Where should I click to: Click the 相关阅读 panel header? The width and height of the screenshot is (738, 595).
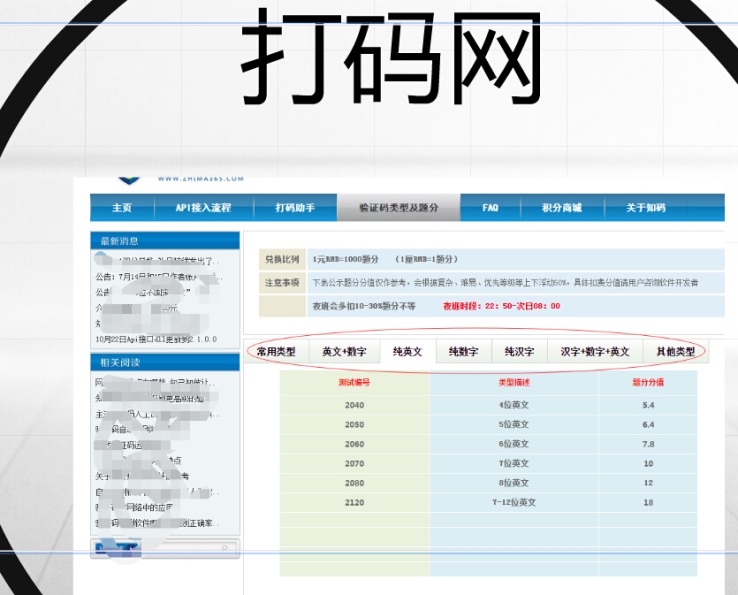click(x=165, y=362)
